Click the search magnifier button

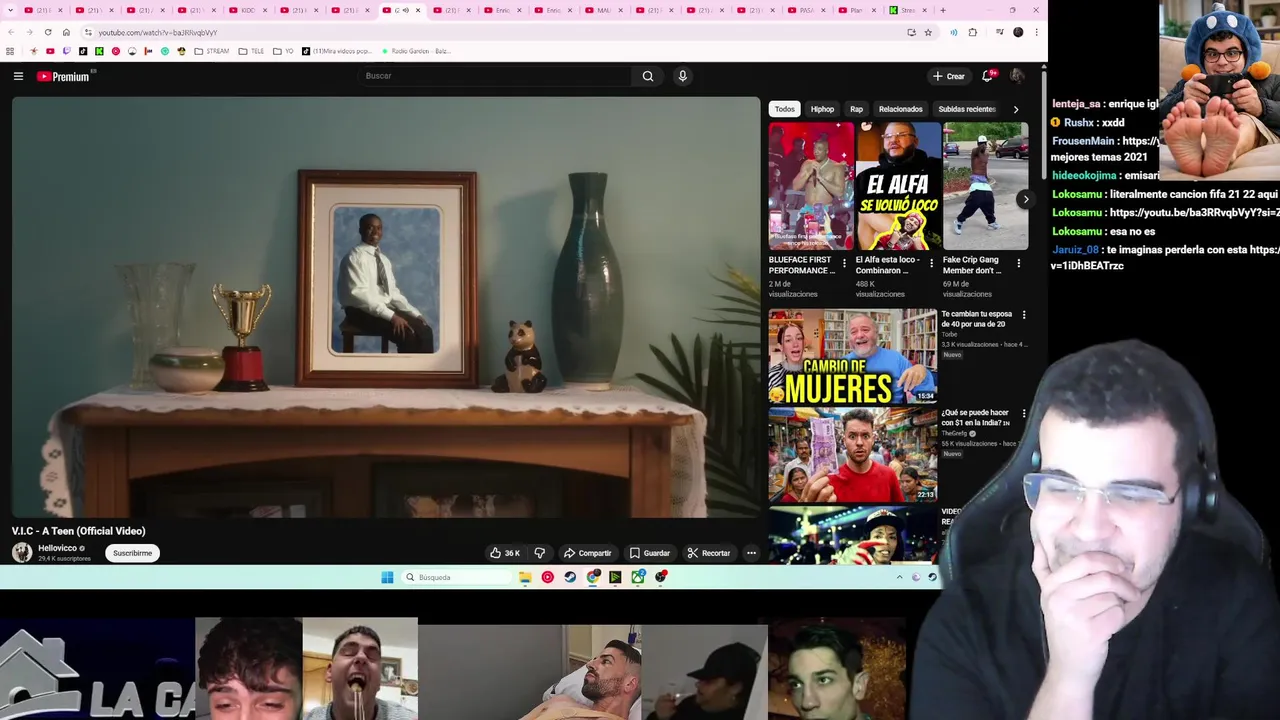(x=648, y=76)
